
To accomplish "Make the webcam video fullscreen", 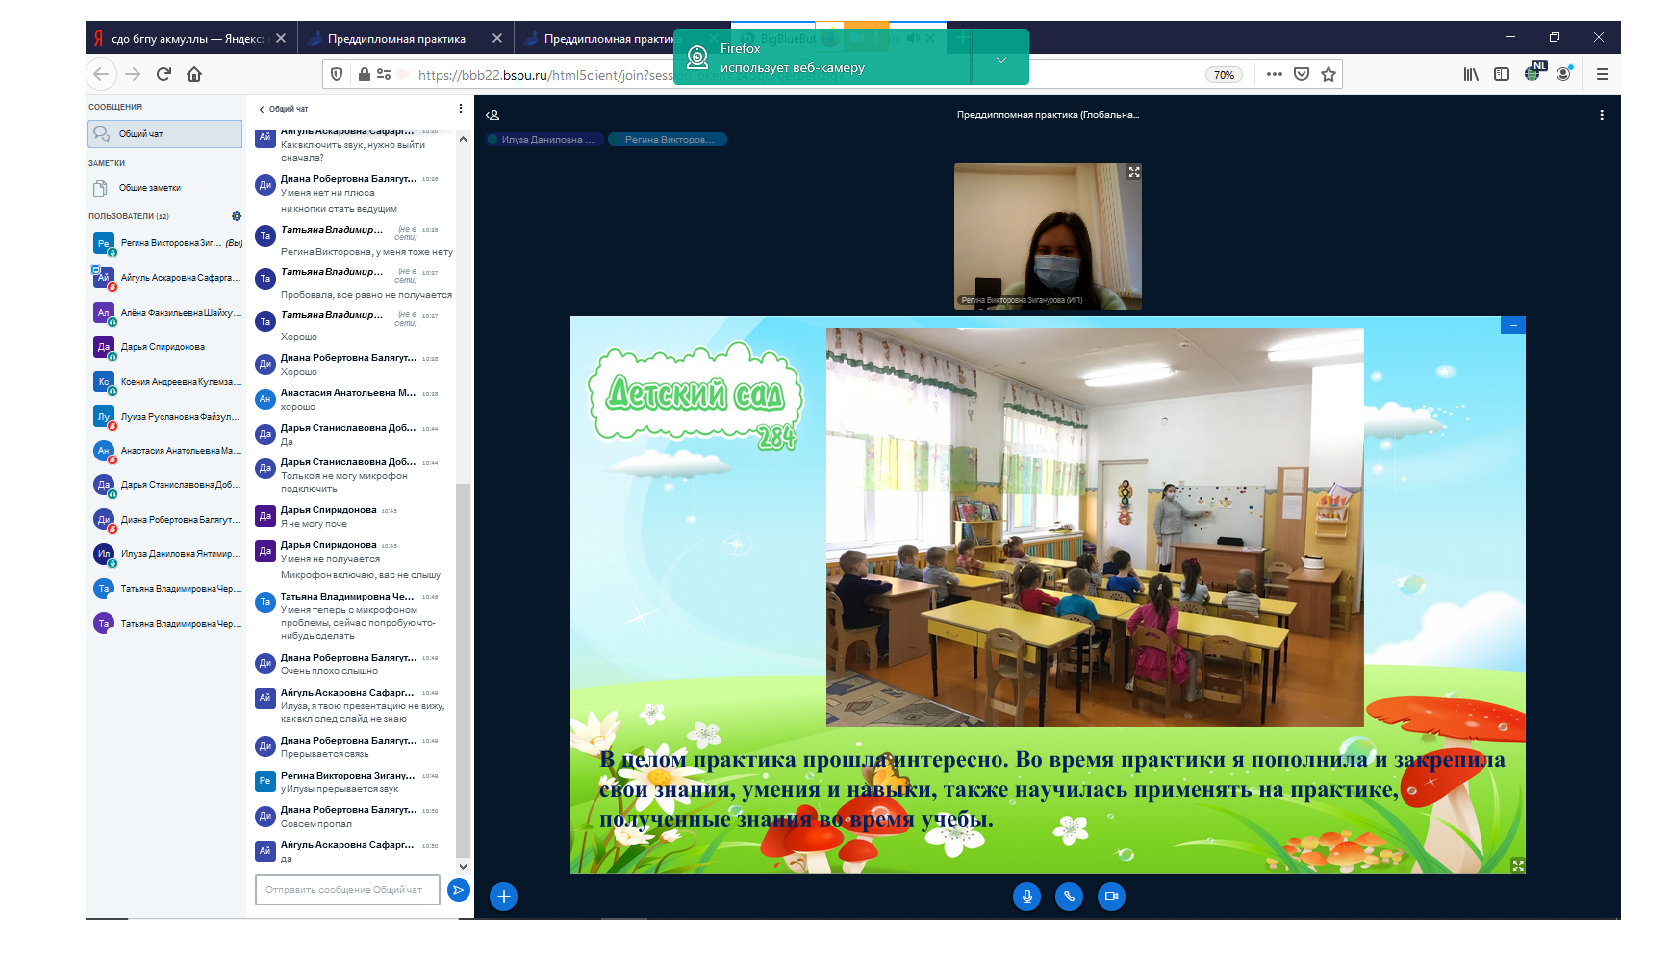I will (x=1133, y=172).
